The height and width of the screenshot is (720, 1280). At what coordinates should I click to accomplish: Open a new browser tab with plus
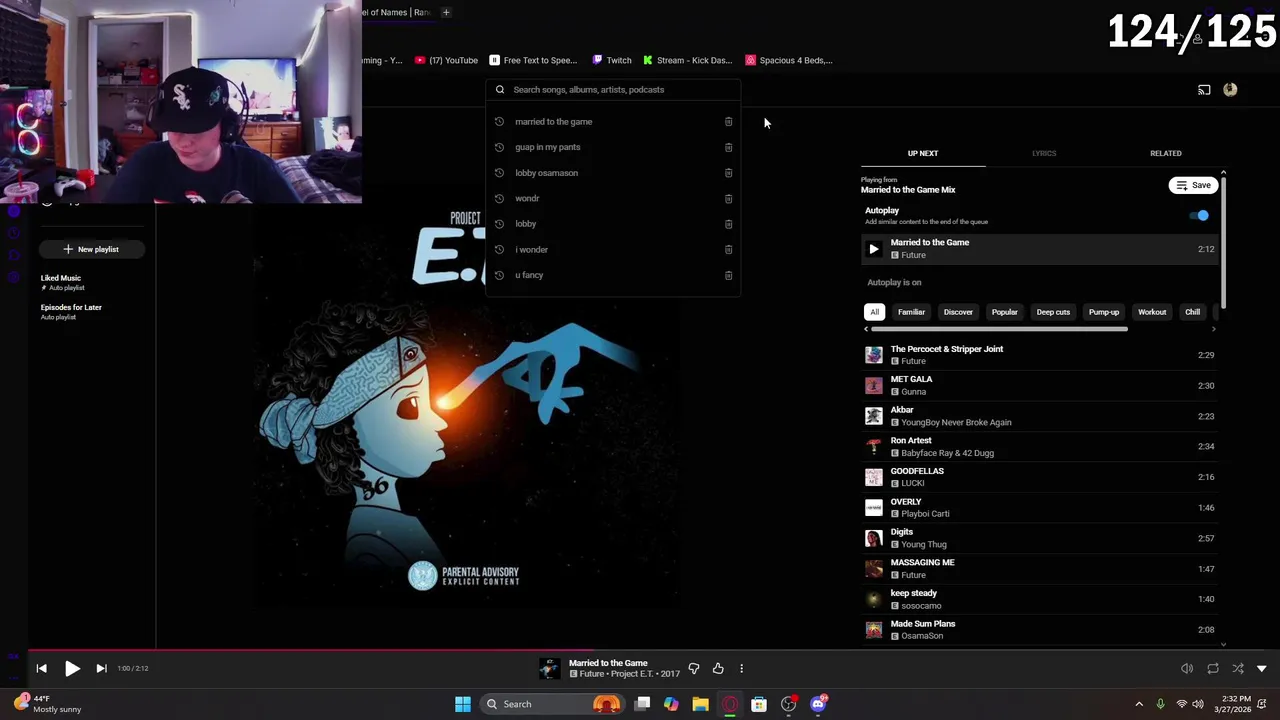446,12
